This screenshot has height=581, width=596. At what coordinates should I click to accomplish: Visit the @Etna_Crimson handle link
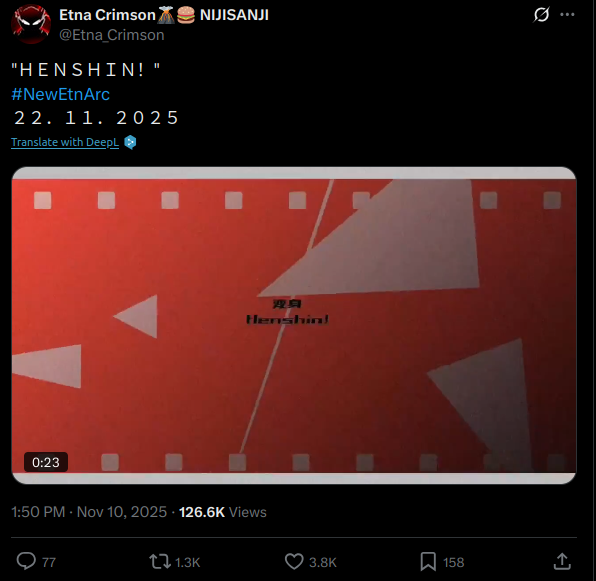112,35
